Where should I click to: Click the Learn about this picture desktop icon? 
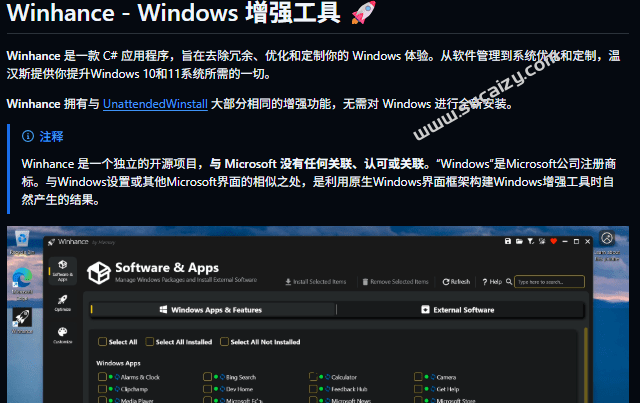point(607,246)
